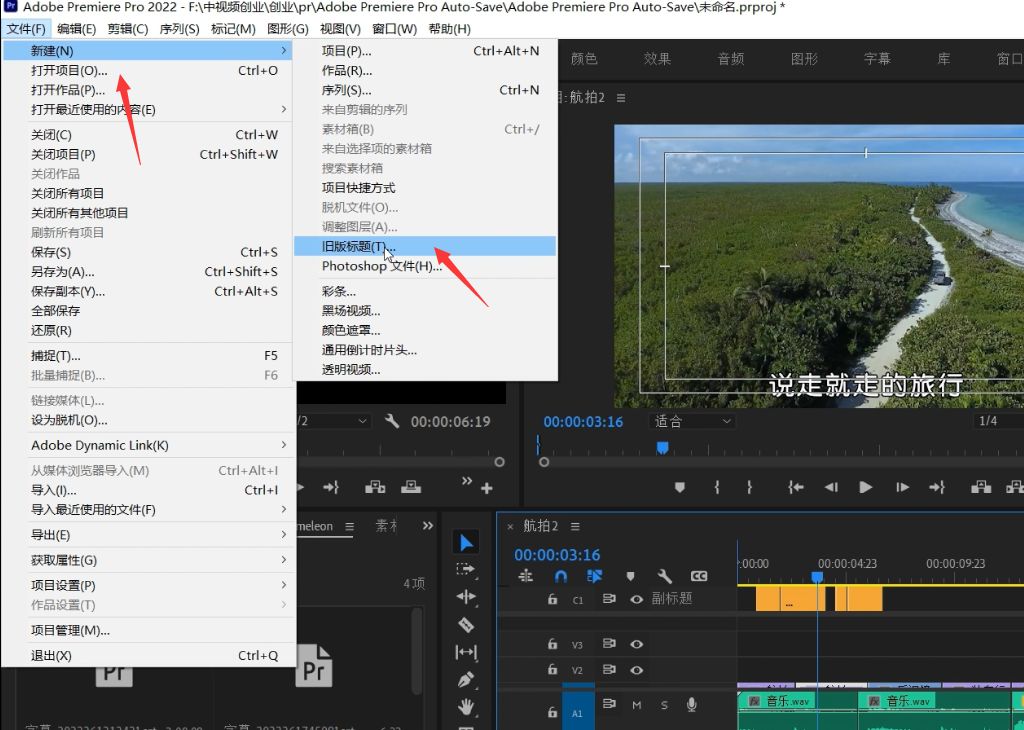
Task: Open timeline wrench display settings
Action: tap(664, 576)
